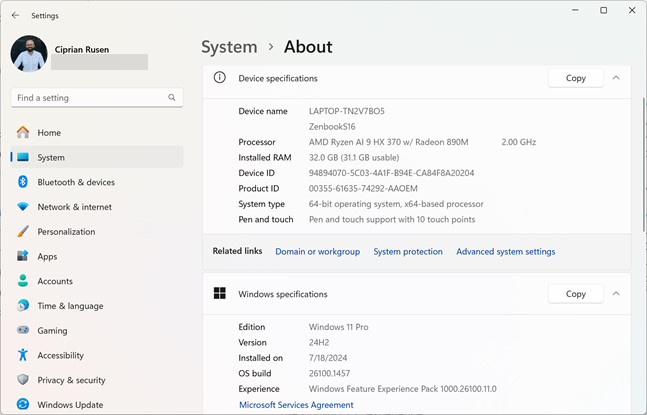Viewport: 647px width, 415px height.
Task: Select the Home house icon in sidebar
Action: pyautogui.click(x=23, y=132)
